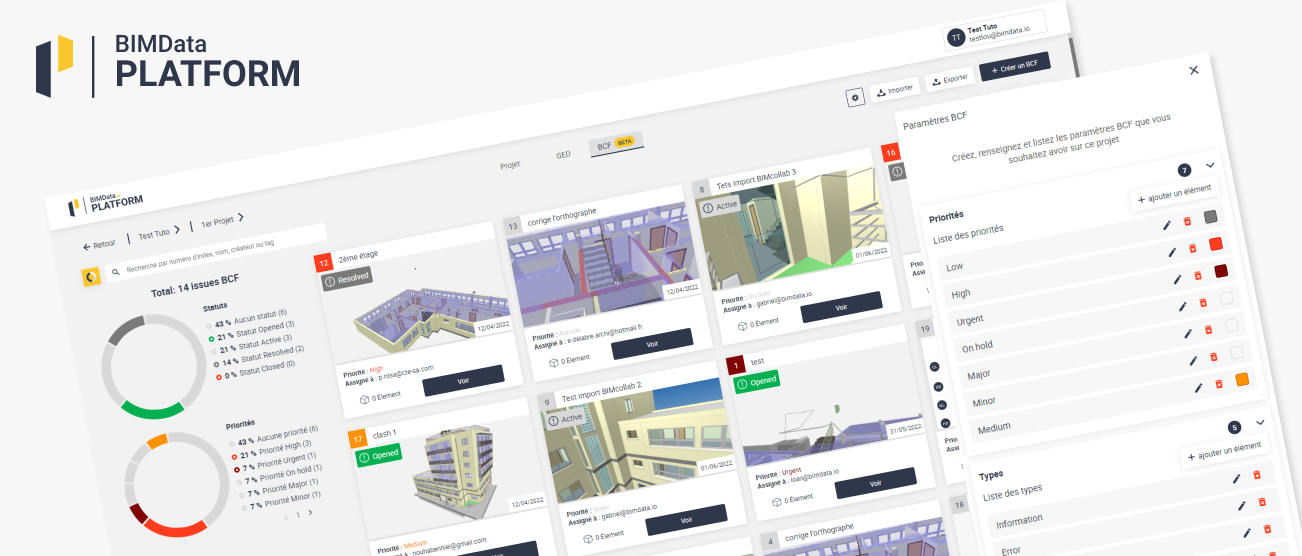Edit the Major priority pencil icon

(x=1188, y=333)
